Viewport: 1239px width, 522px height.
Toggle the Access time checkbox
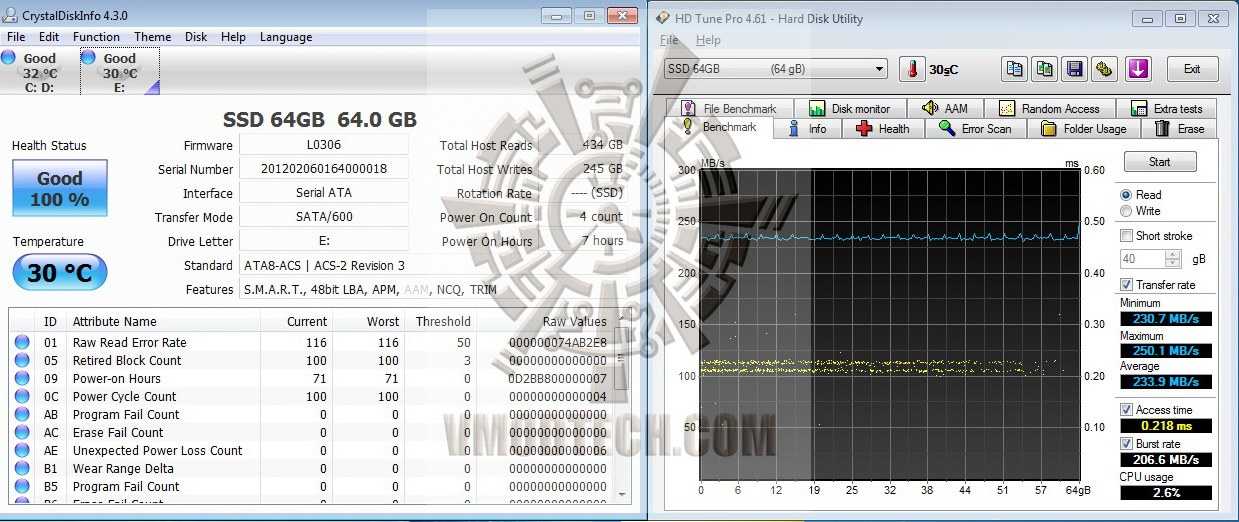1127,410
